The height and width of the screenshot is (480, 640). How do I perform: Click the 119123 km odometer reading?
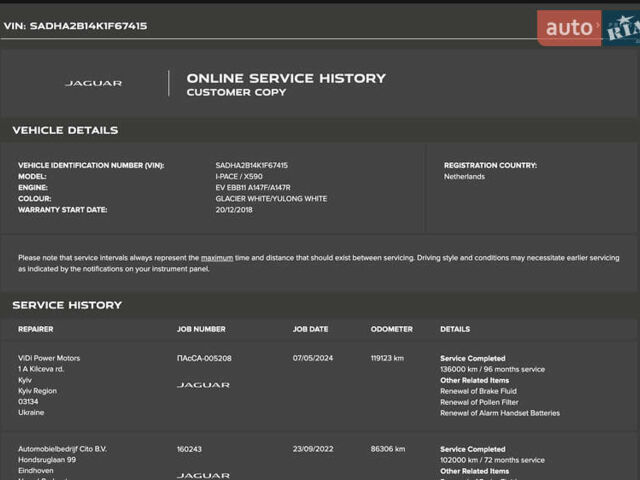pos(387,358)
